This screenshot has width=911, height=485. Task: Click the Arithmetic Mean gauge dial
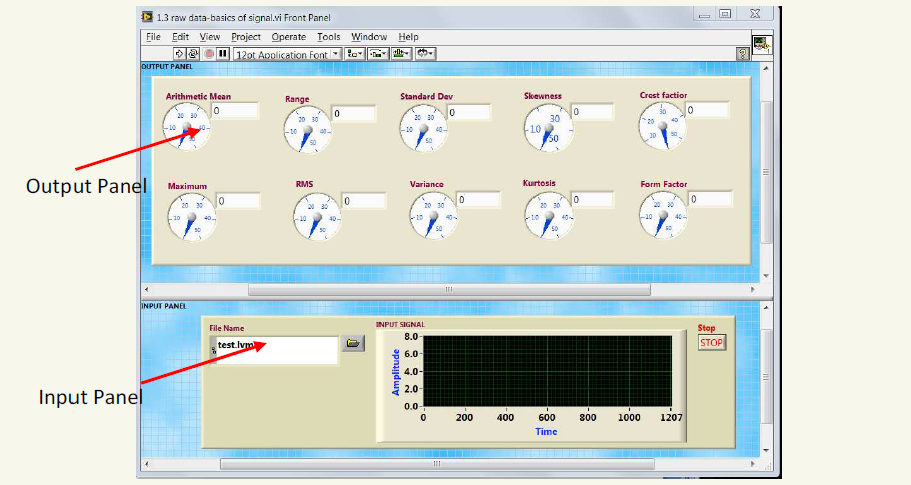tap(186, 127)
